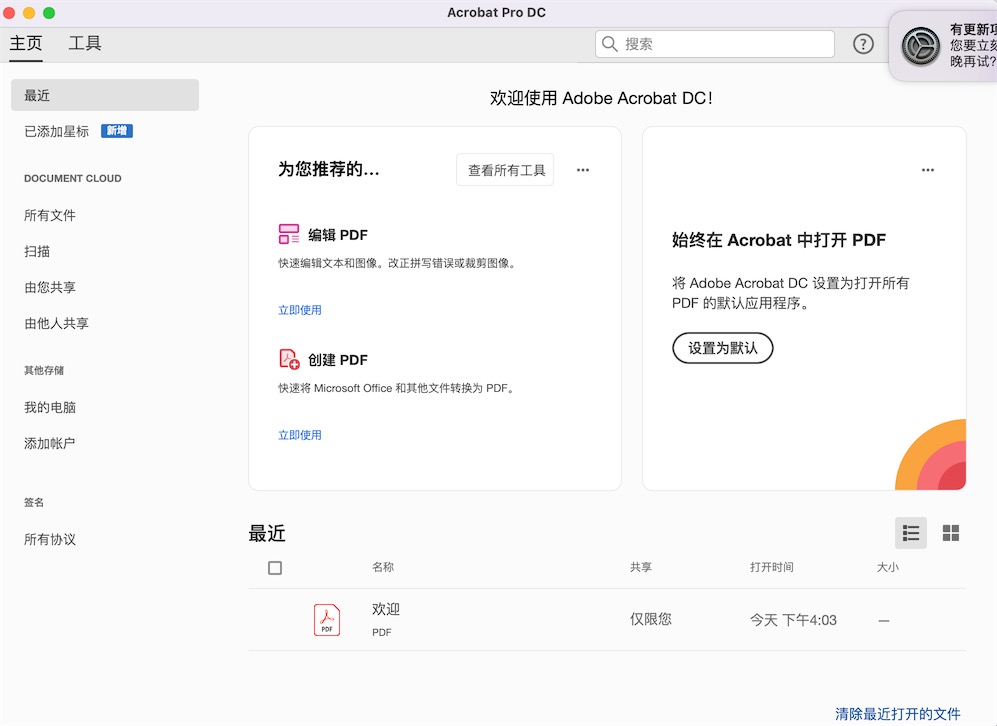Switch to grid view icon
Image resolution: width=997 pixels, height=726 pixels.
[951, 533]
